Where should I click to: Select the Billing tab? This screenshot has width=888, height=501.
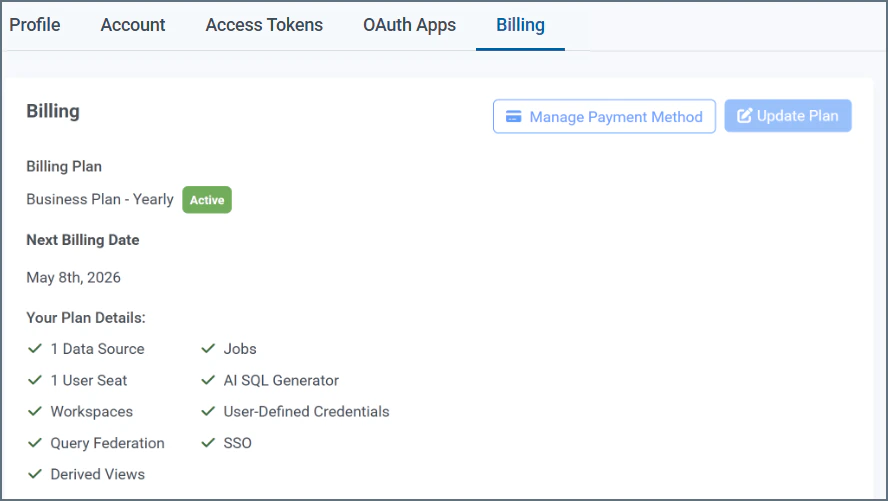520,25
